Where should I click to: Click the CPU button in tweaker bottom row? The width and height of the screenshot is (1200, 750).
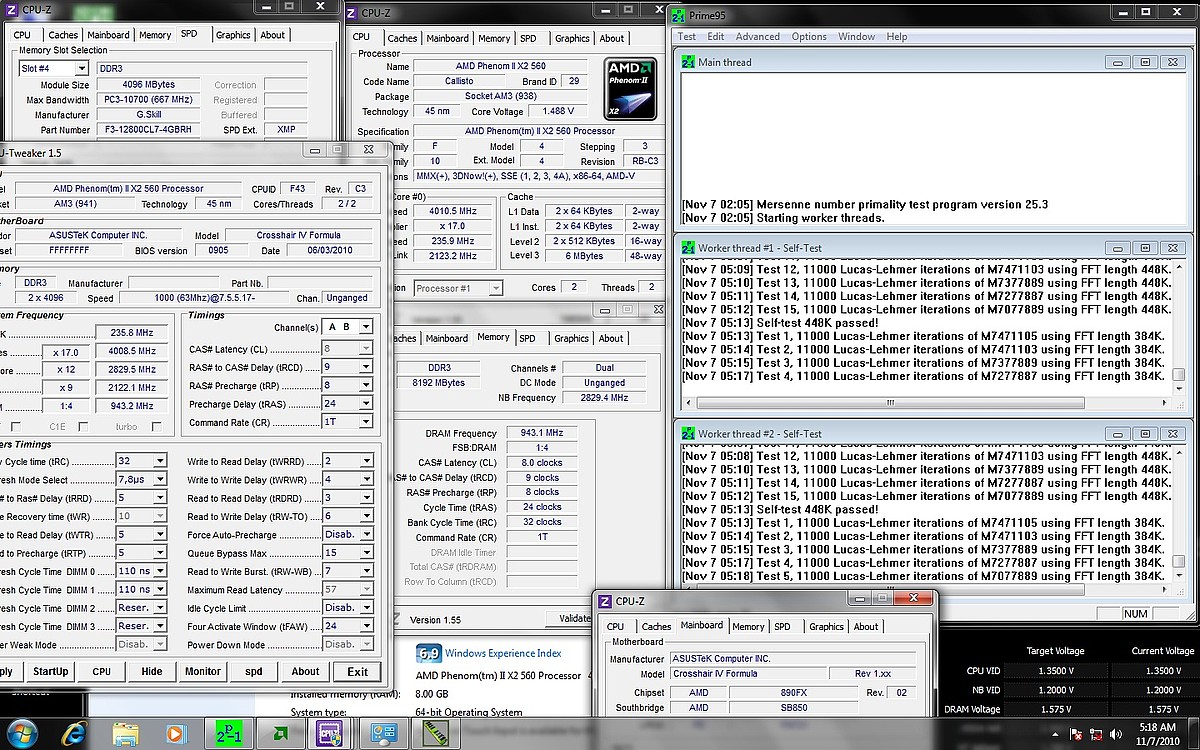tap(101, 671)
